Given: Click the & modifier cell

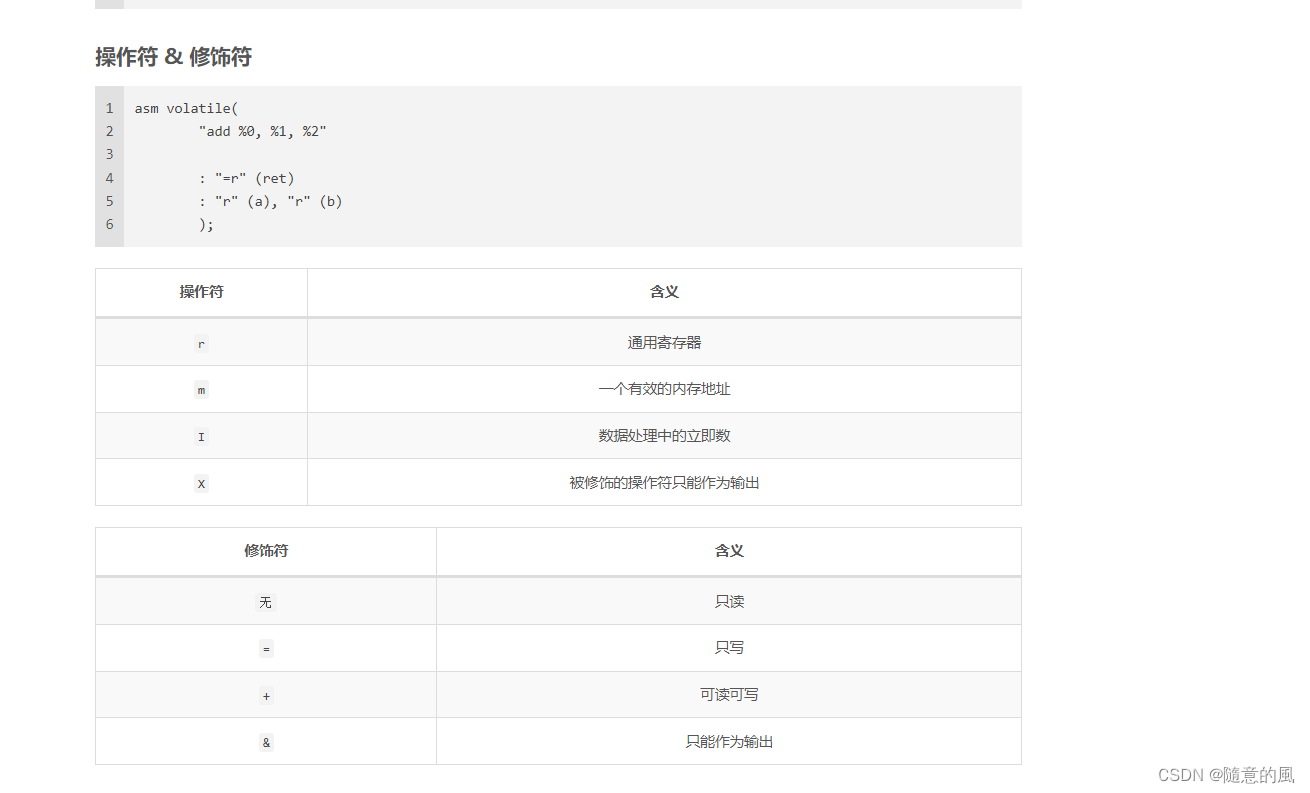Looking at the screenshot, I should 265,742.
